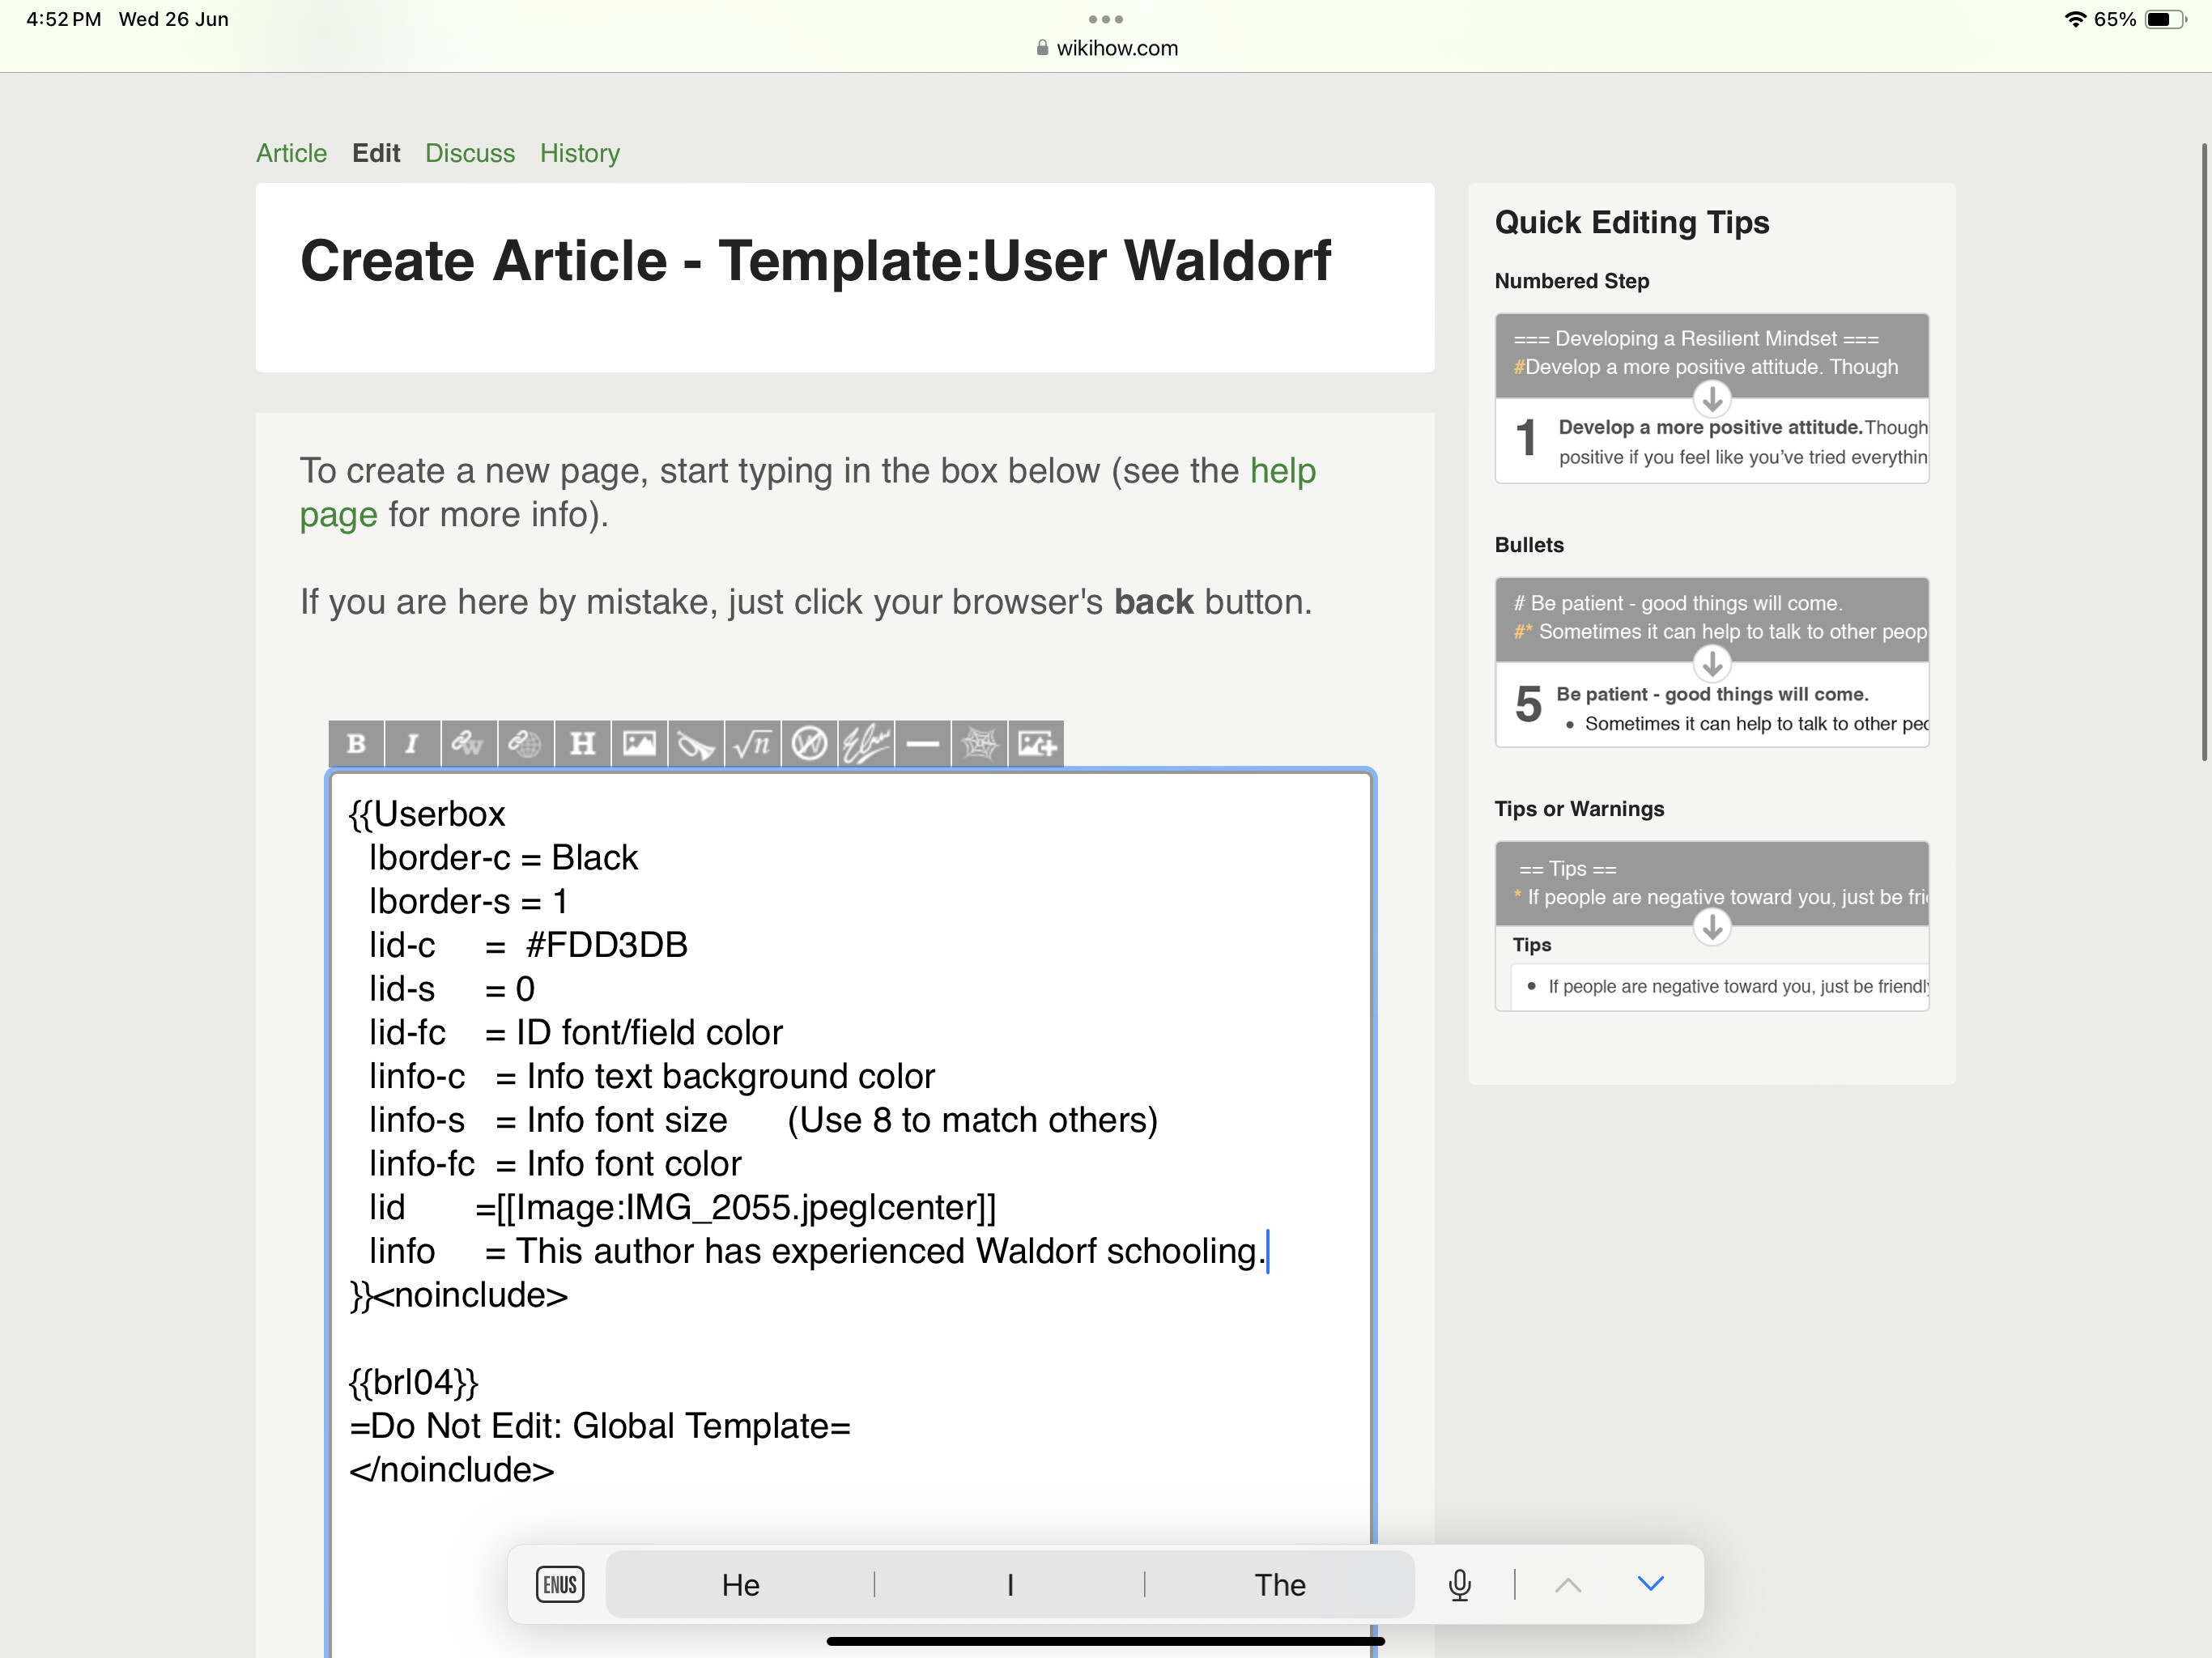The image size is (2212, 1658).
Task: Click the arrow in Tips example
Action: [x=1712, y=927]
